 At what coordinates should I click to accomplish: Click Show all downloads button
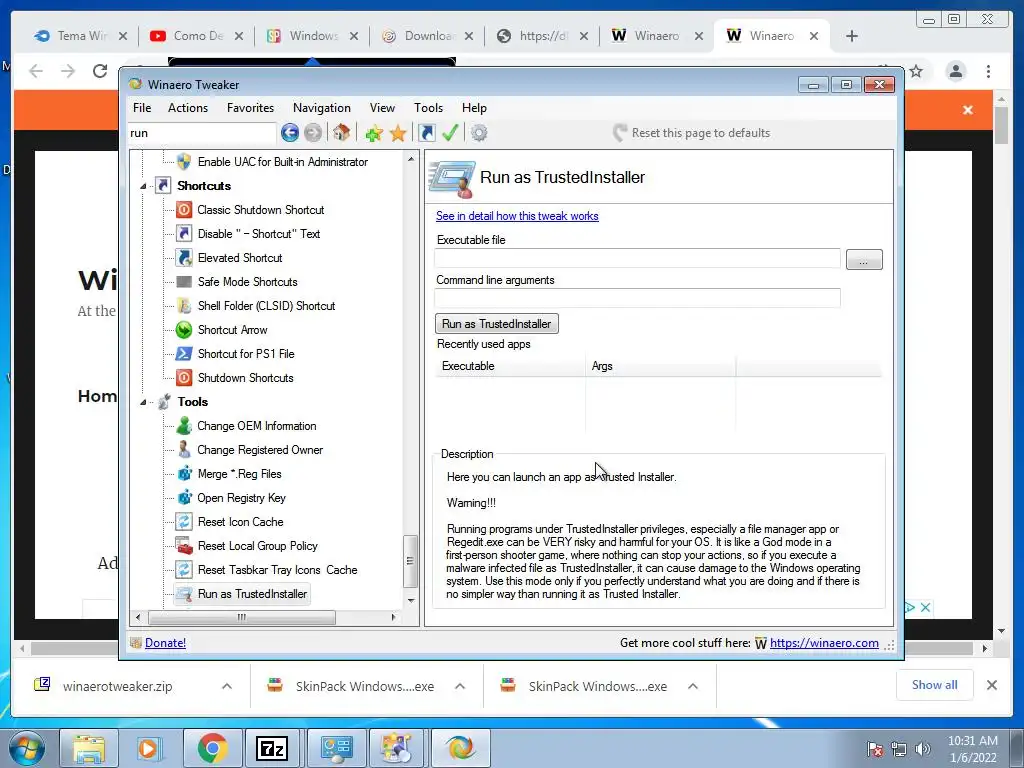(935, 685)
